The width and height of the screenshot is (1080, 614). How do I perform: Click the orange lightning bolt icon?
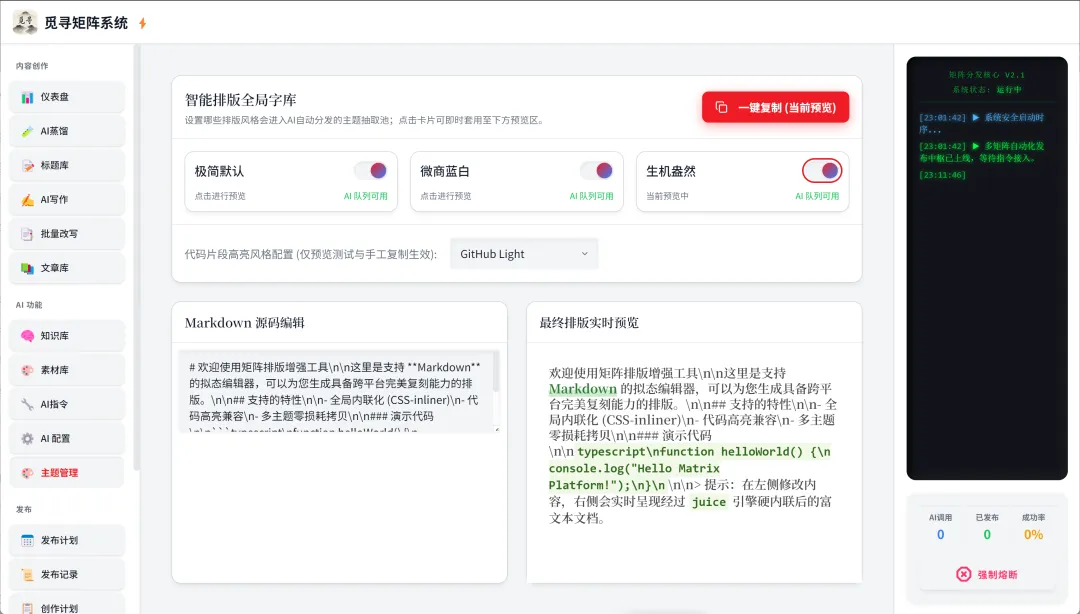[143, 23]
